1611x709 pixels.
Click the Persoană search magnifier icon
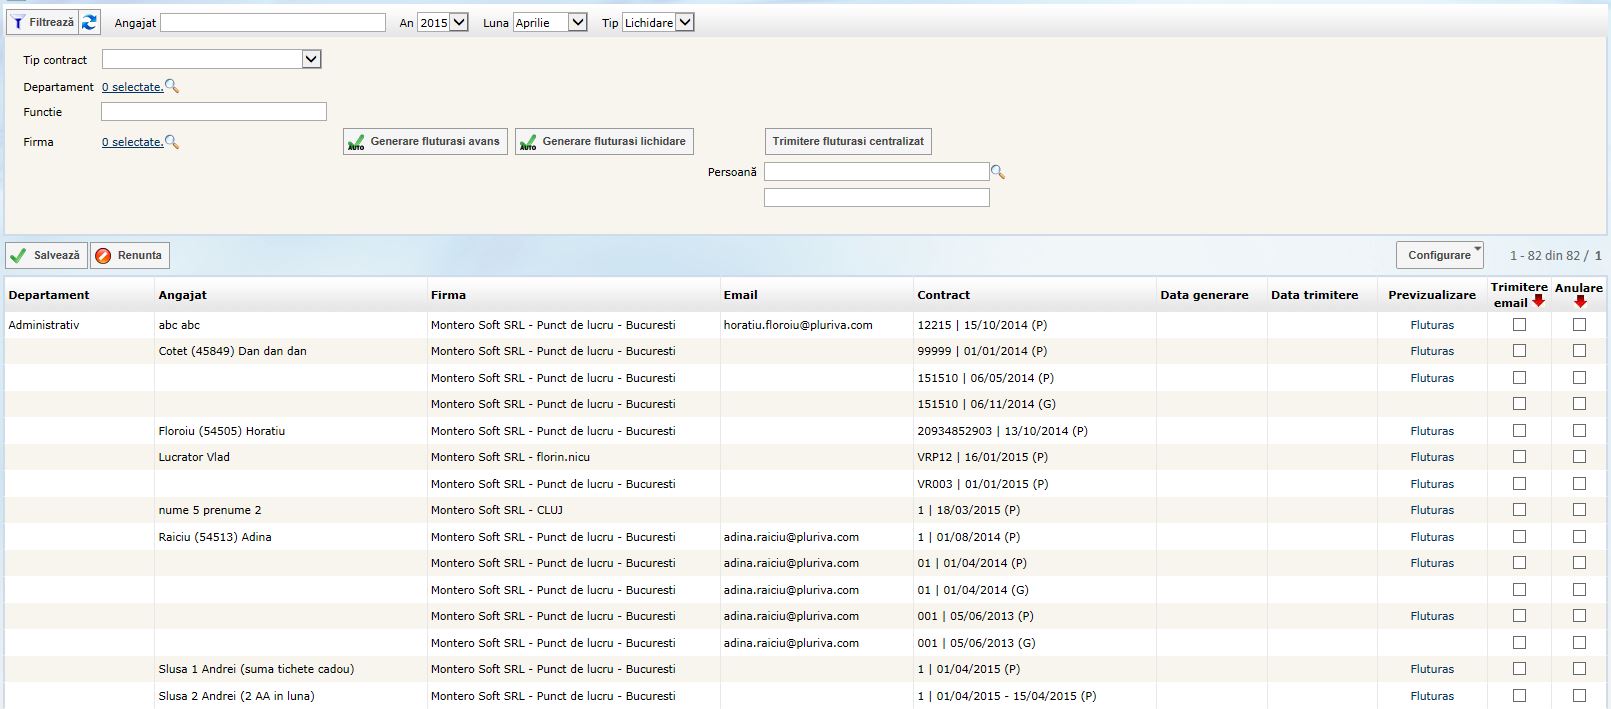(x=997, y=172)
